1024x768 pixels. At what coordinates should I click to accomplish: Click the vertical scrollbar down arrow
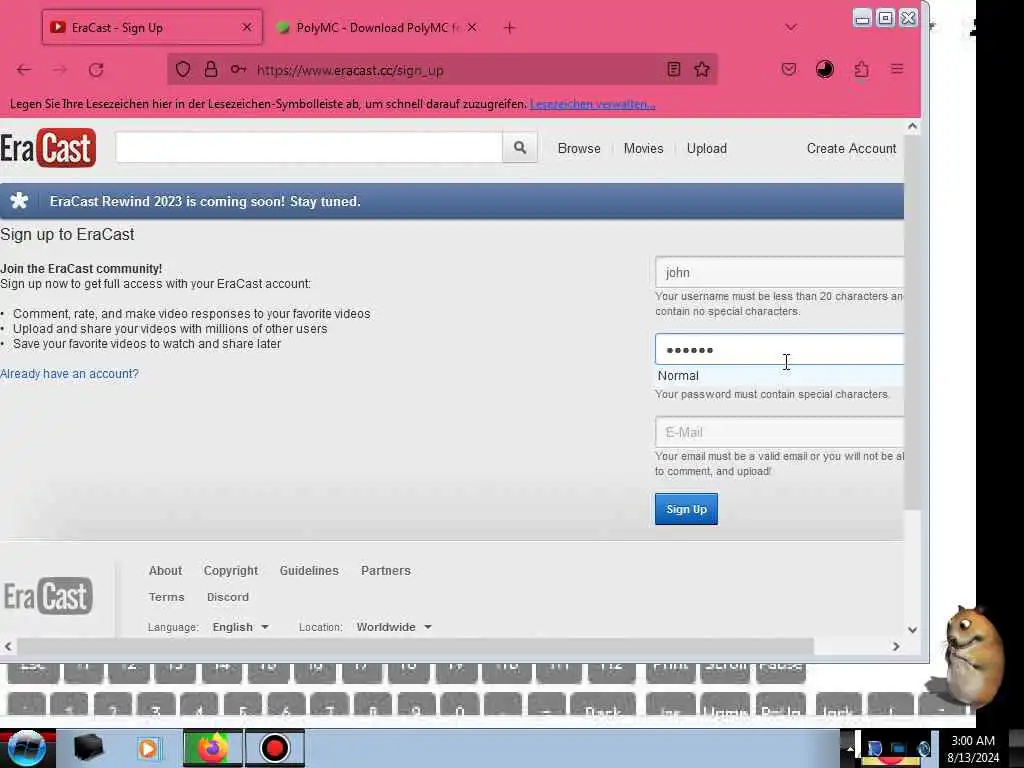(x=912, y=630)
